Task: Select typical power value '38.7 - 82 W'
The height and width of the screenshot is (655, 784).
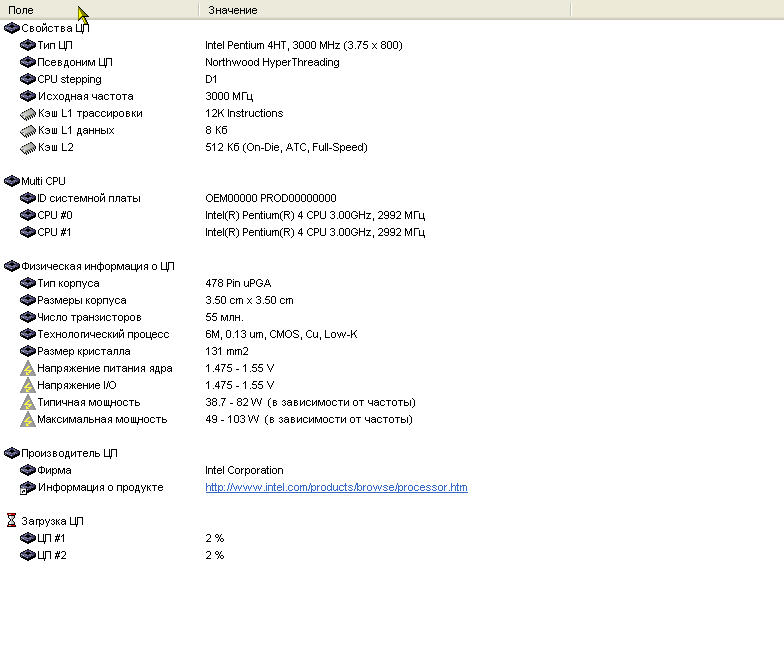Action: 234,402
